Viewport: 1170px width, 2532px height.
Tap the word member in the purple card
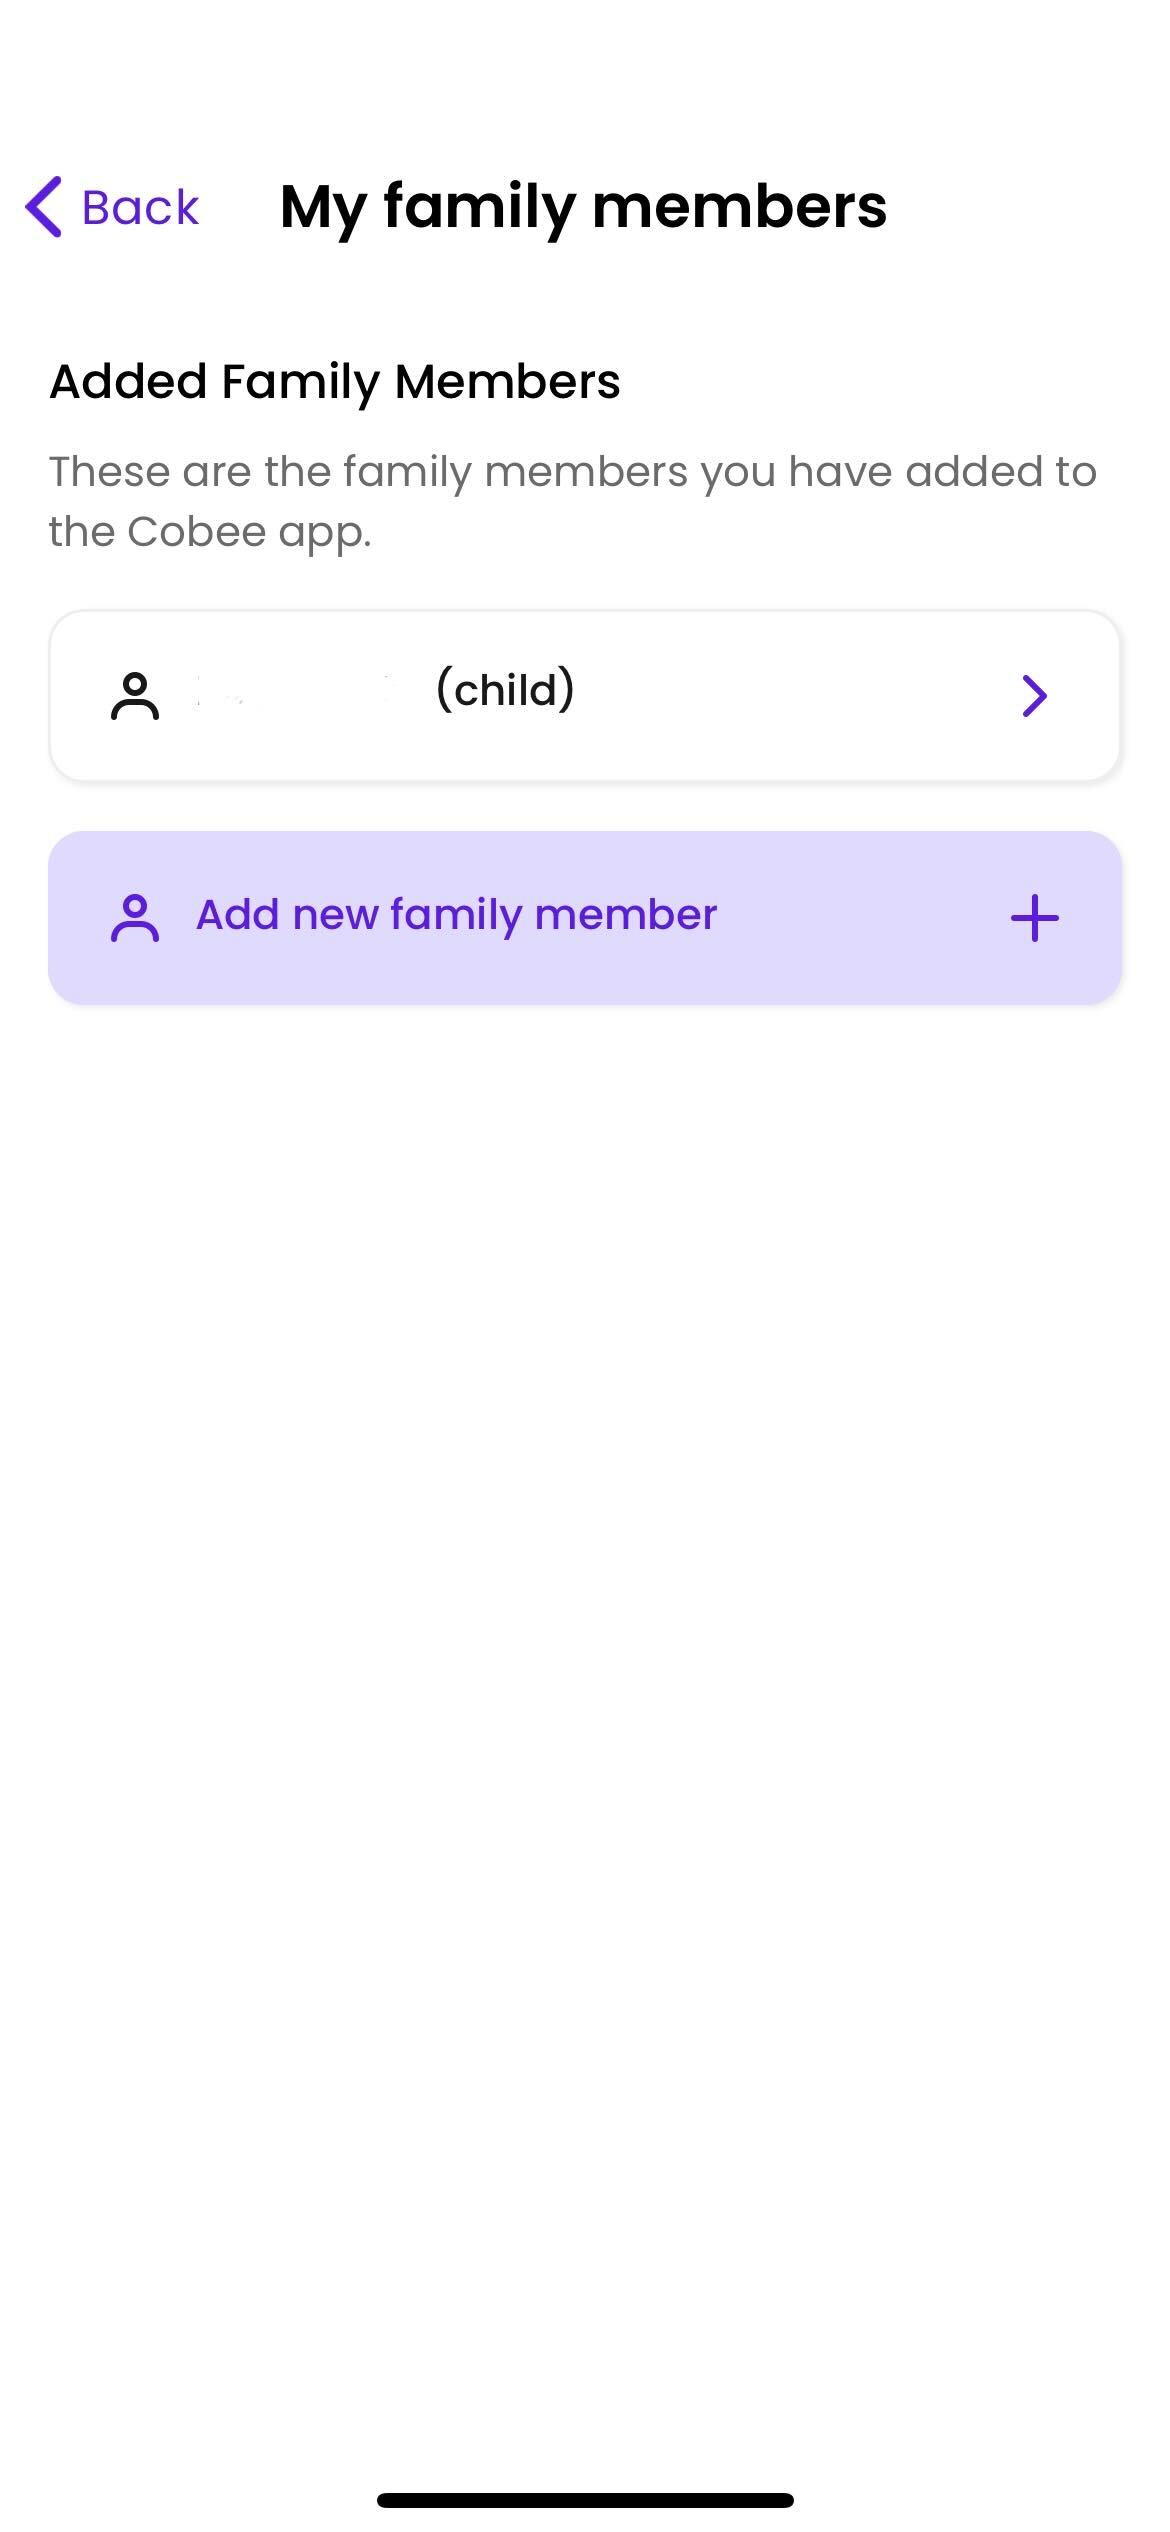click(626, 914)
